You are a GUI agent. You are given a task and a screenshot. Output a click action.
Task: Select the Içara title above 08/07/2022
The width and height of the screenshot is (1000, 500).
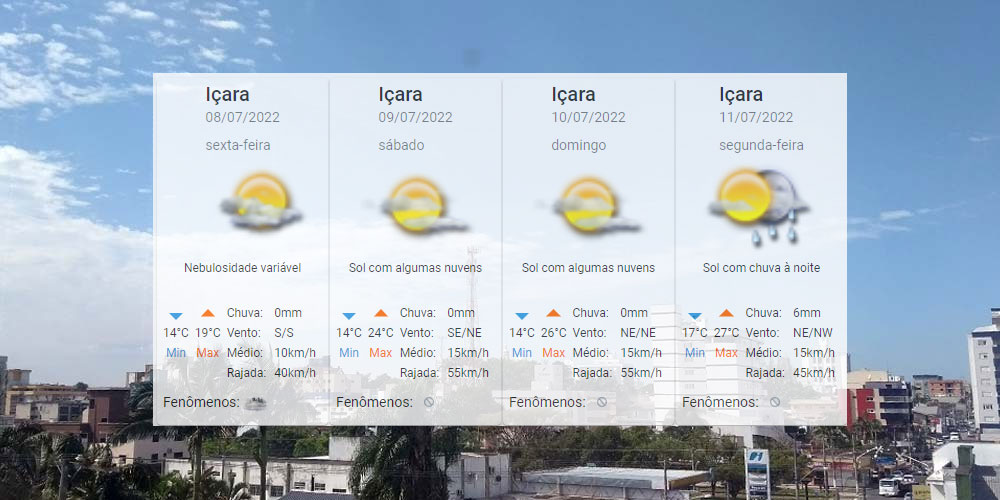coord(227,95)
